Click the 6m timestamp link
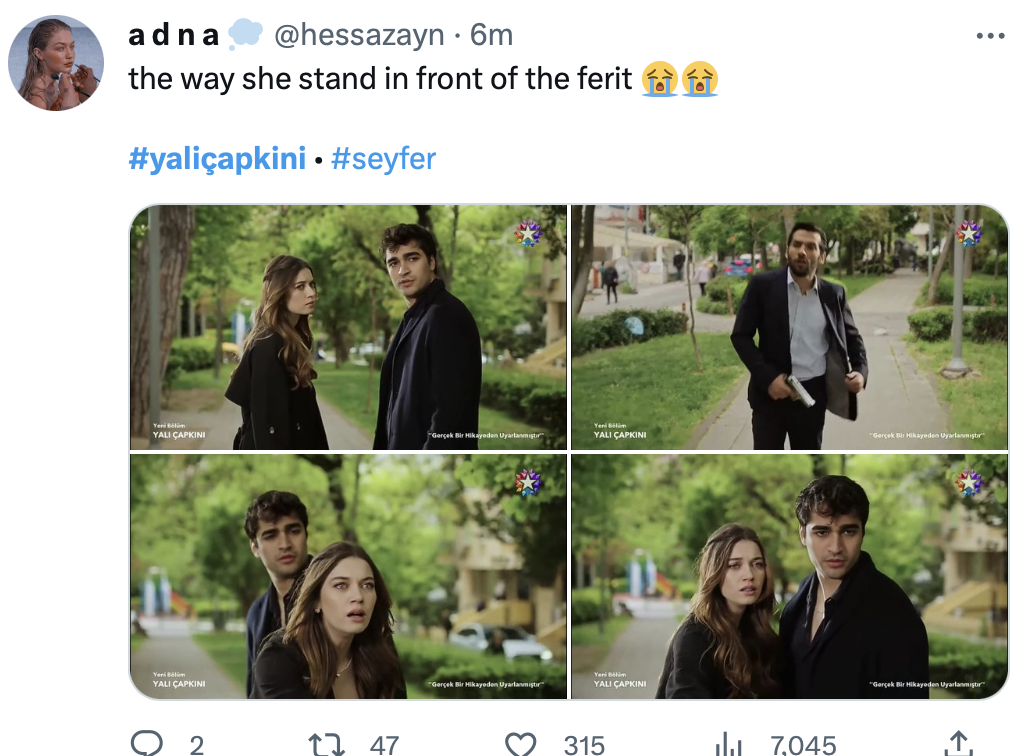Viewport: 1032px width, 756px height. (491, 35)
